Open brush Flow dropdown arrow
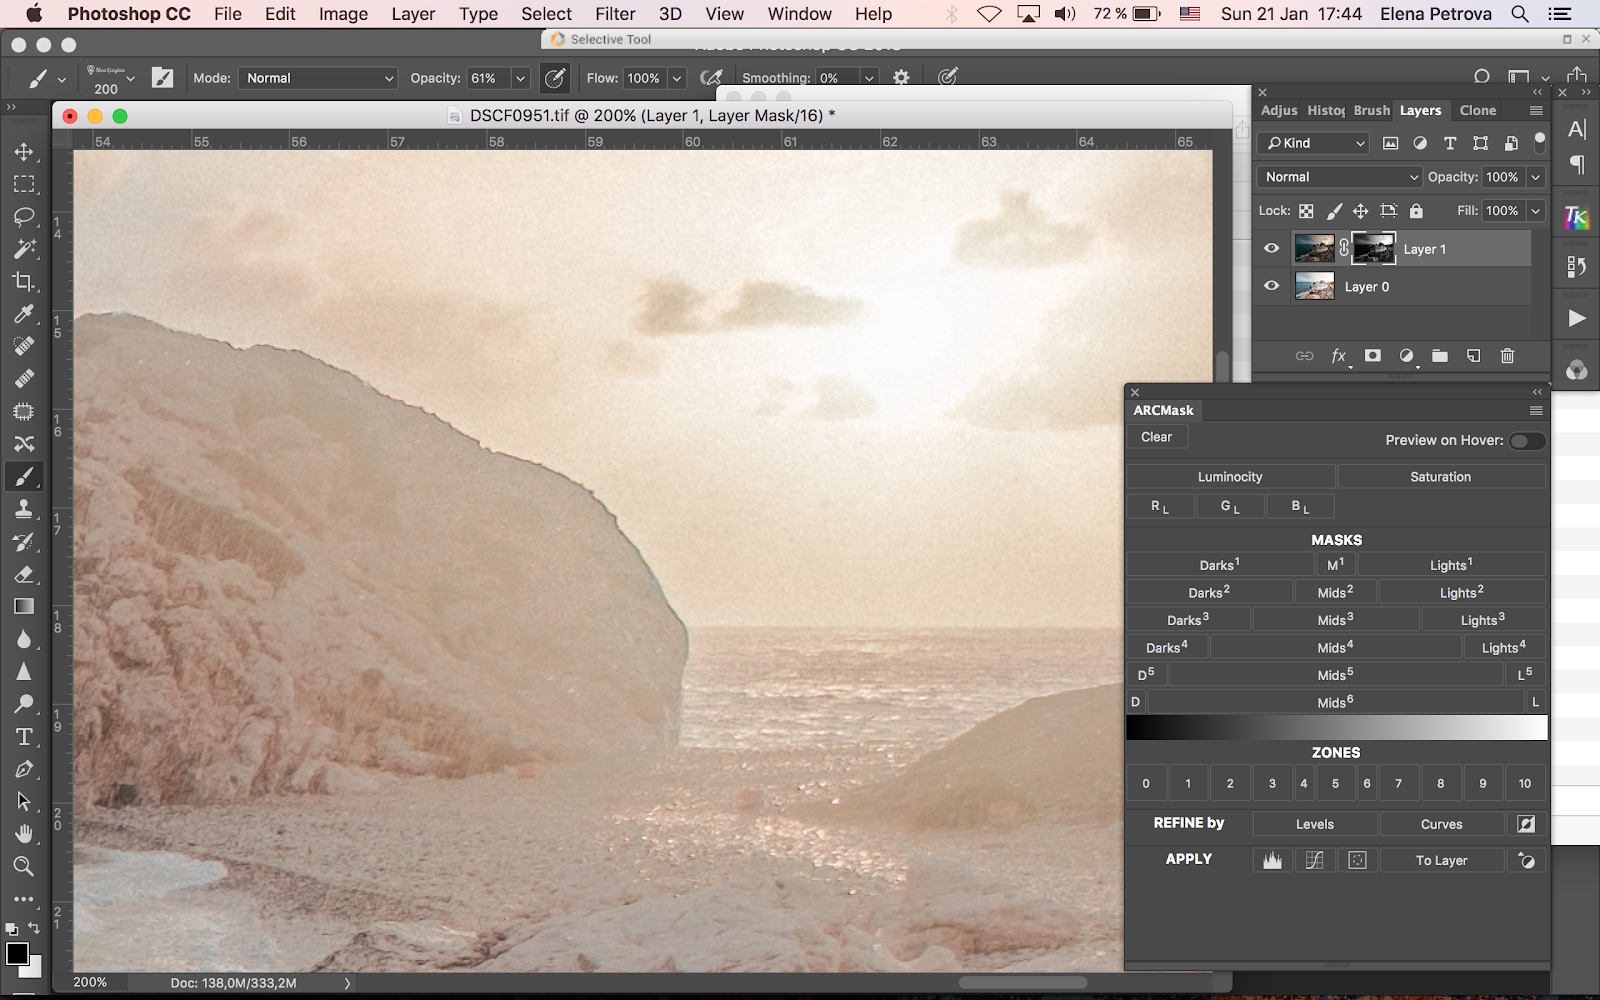The height and width of the screenshot is (1000, 1600). pos(677,78)
